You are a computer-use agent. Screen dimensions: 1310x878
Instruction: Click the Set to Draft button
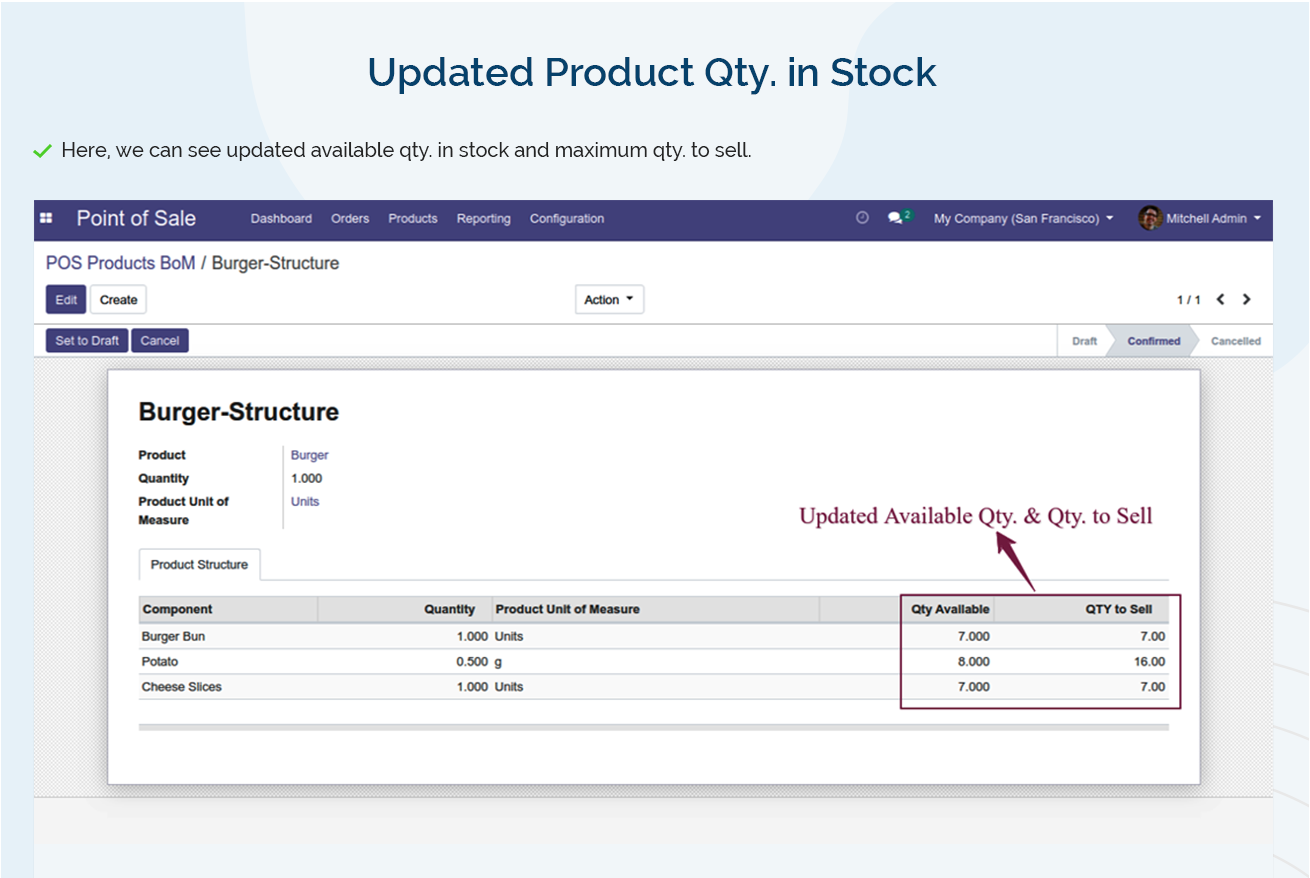coord(87,341)
